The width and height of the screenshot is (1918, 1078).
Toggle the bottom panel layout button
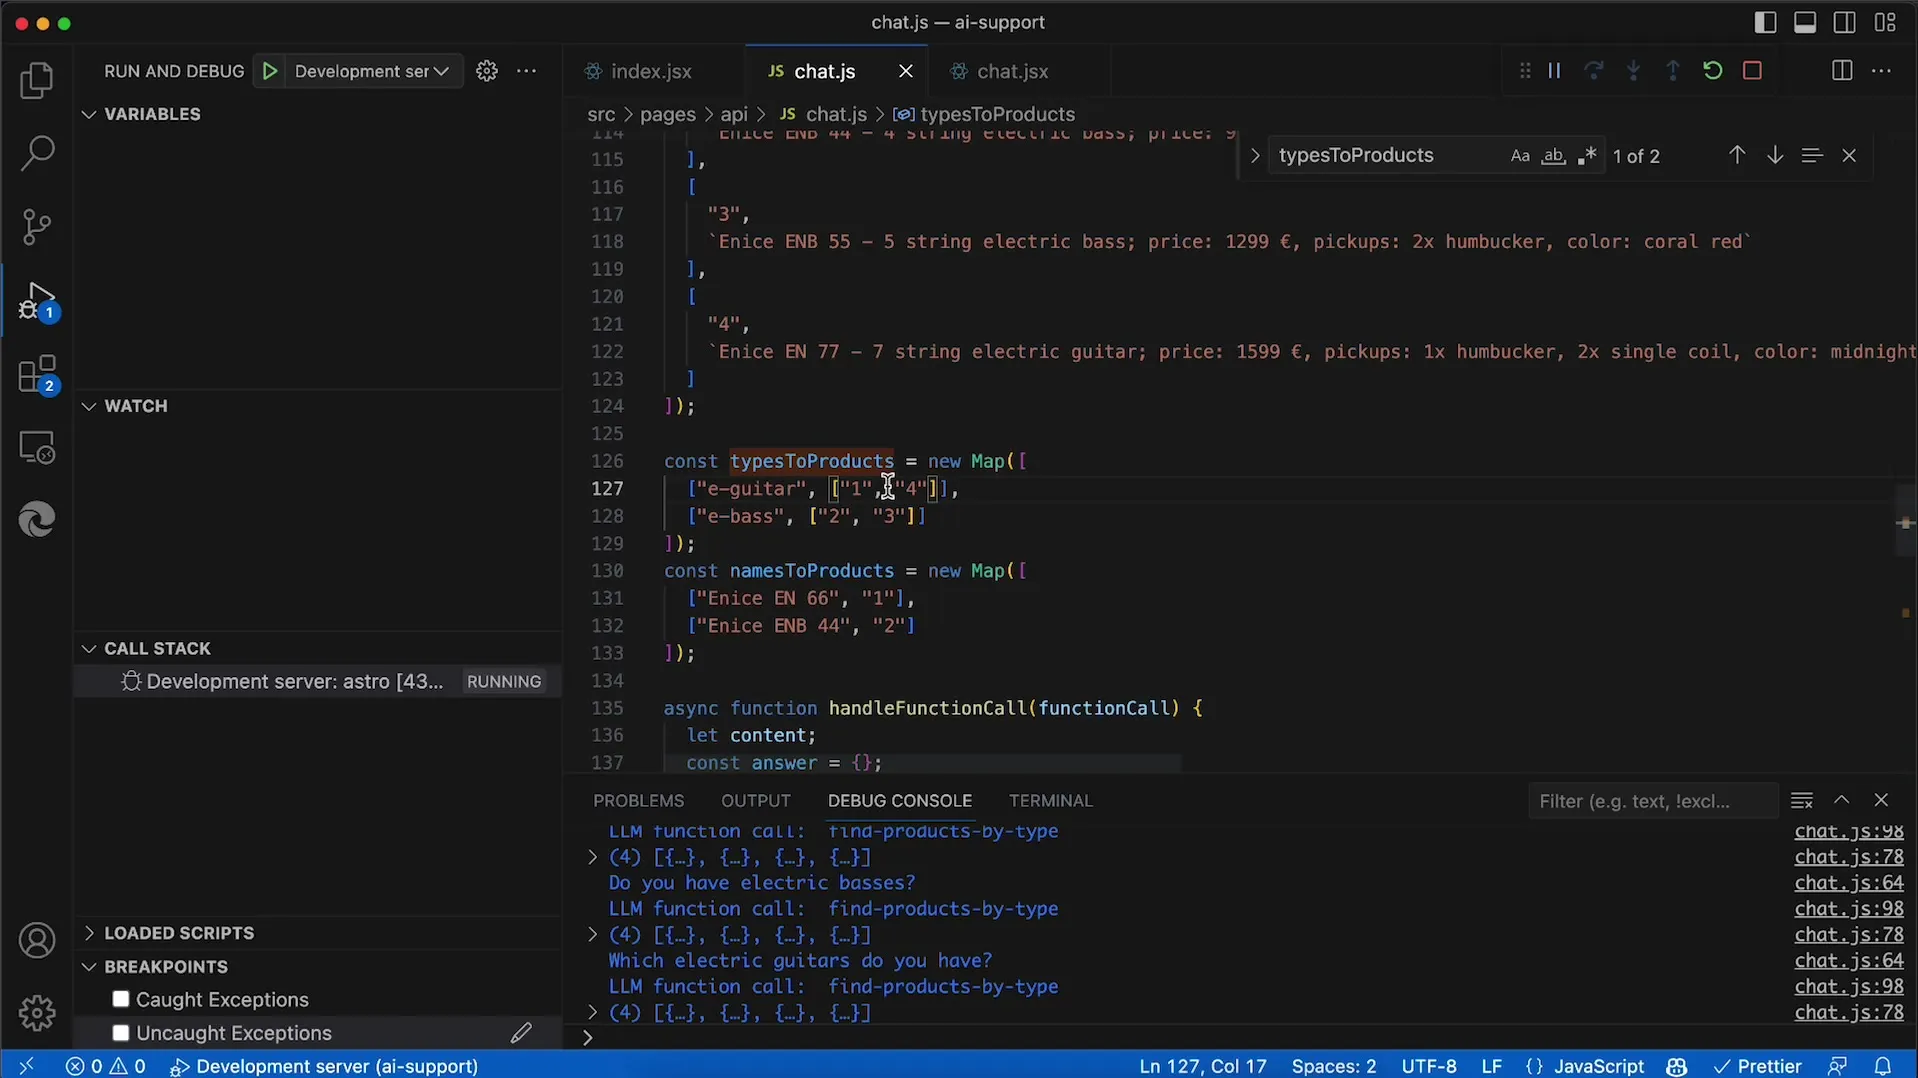click(x=1805, y=22)
